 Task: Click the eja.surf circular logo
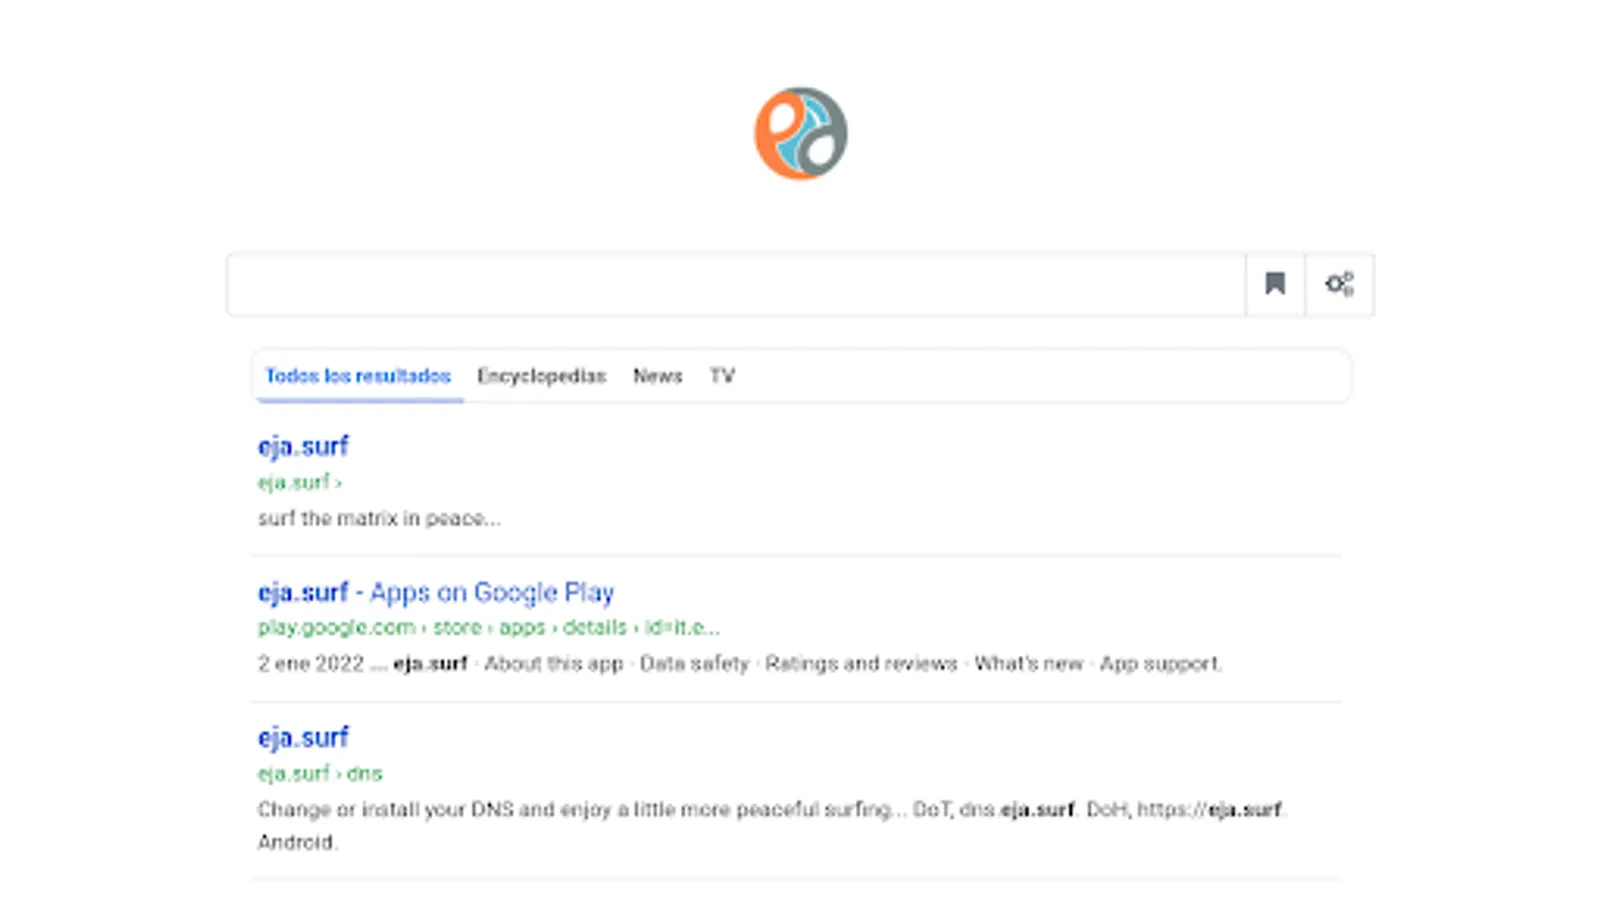(x=800, y=133)
